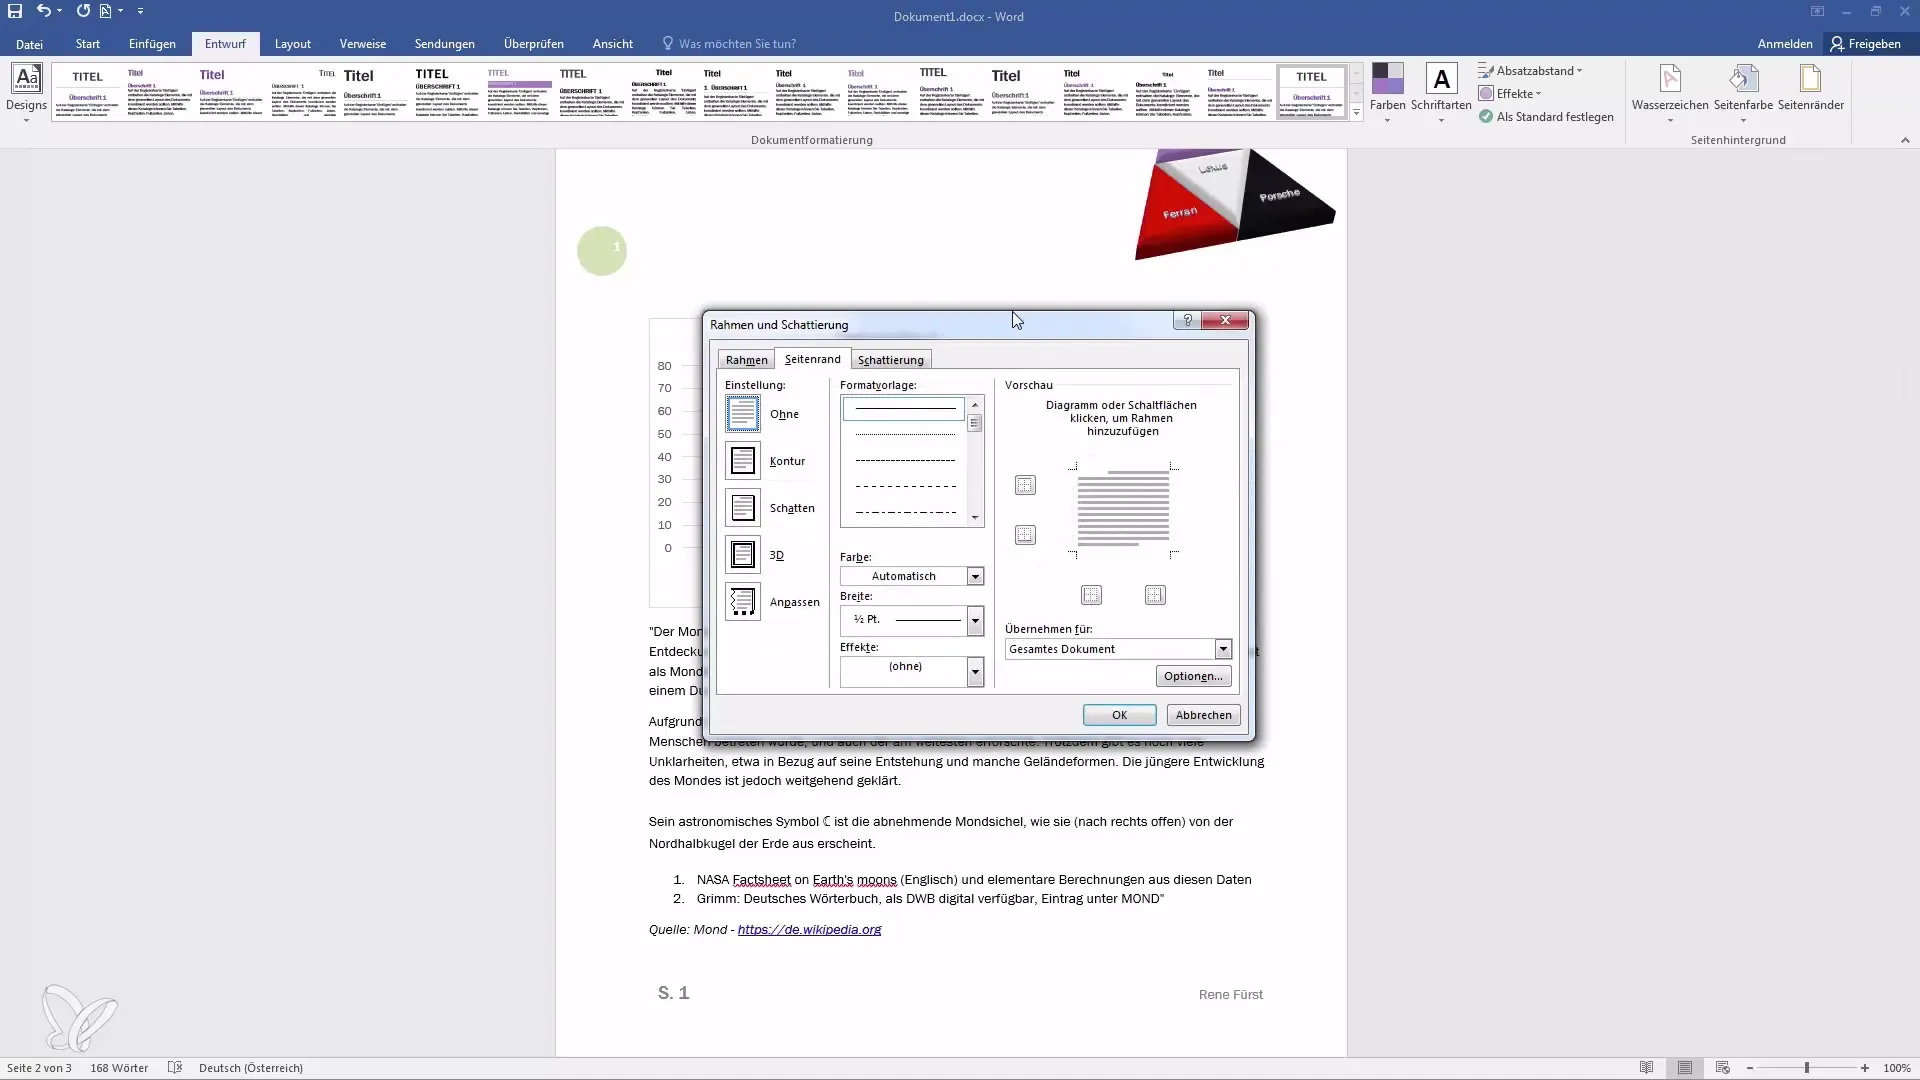This screenshot has width=1920, height=1080.
Task: Switch to the Rahmen tab in the dialog
Action: pos(747,360)
